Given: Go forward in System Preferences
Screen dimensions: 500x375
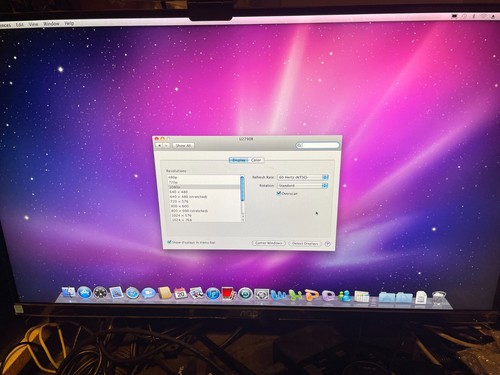Looking at the screenshot, I should [167, 146].
